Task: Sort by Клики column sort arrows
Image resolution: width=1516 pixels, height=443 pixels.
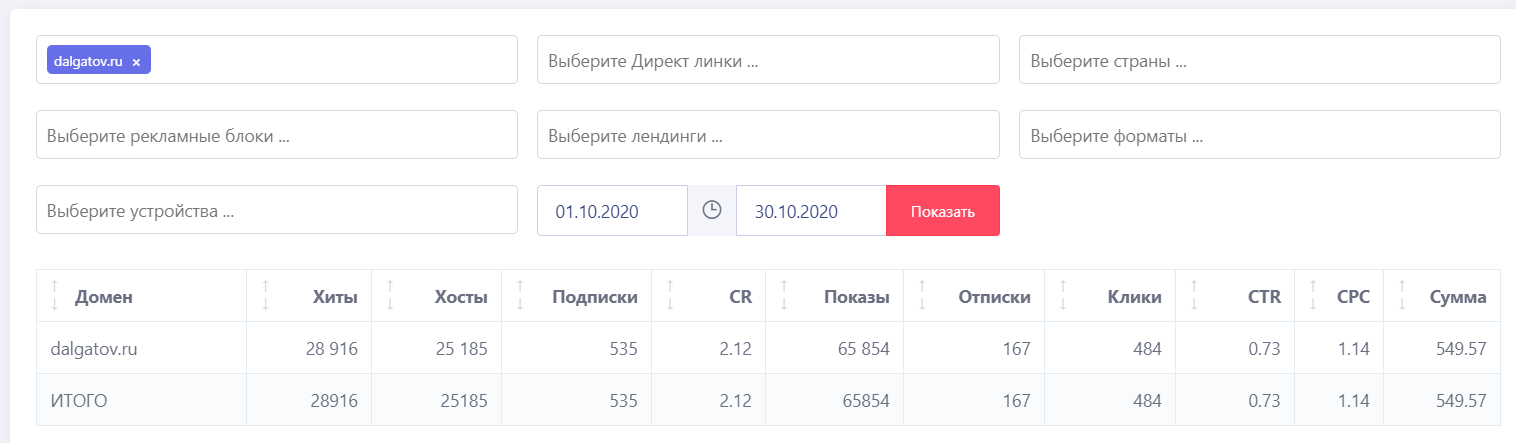Action: coord(1064,296)
